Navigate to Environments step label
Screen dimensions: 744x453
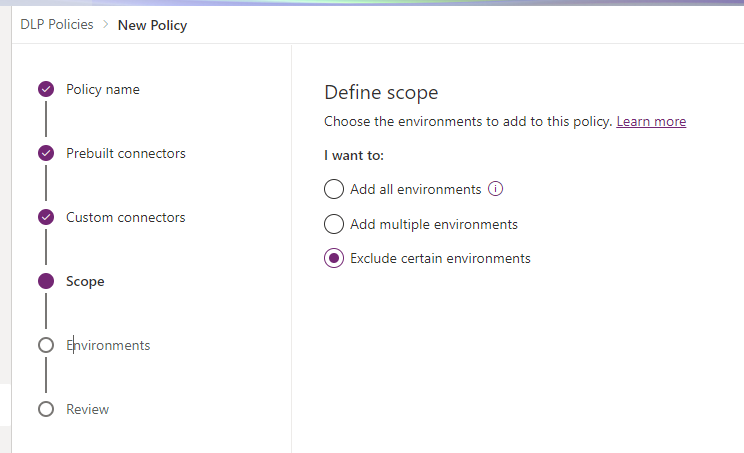(x=108, y=345)
